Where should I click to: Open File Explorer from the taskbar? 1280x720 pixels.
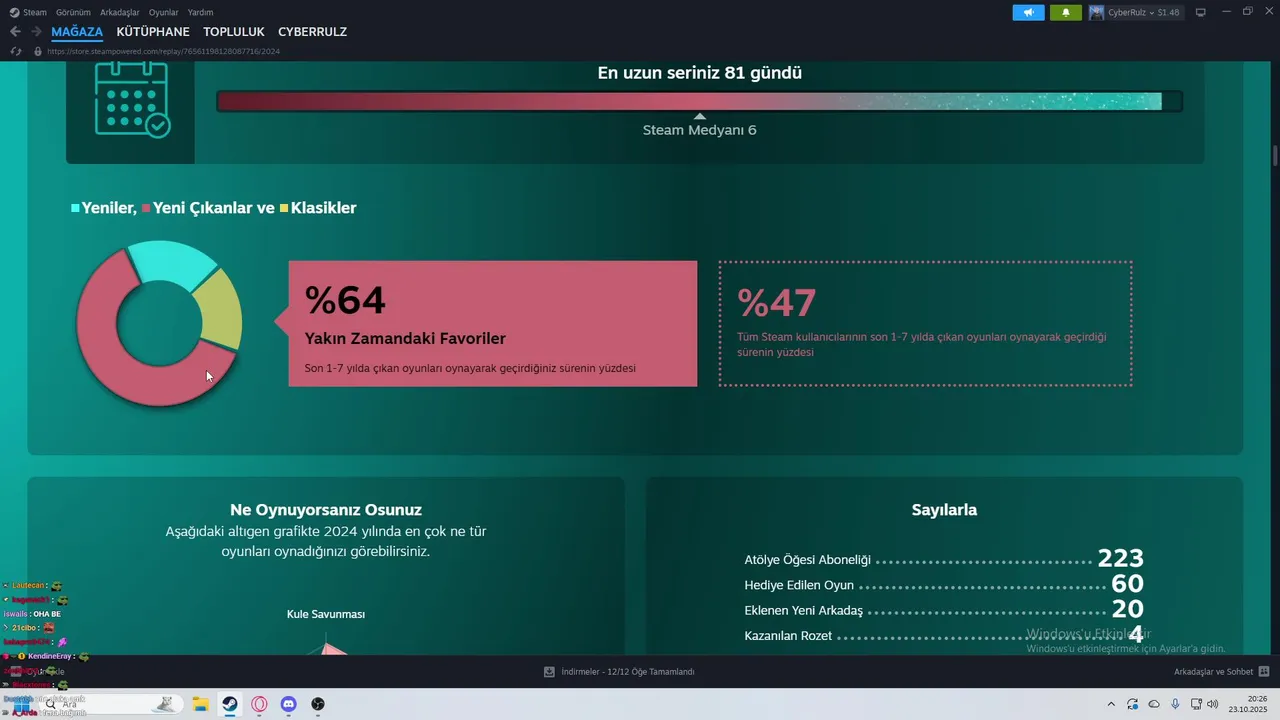200,704
